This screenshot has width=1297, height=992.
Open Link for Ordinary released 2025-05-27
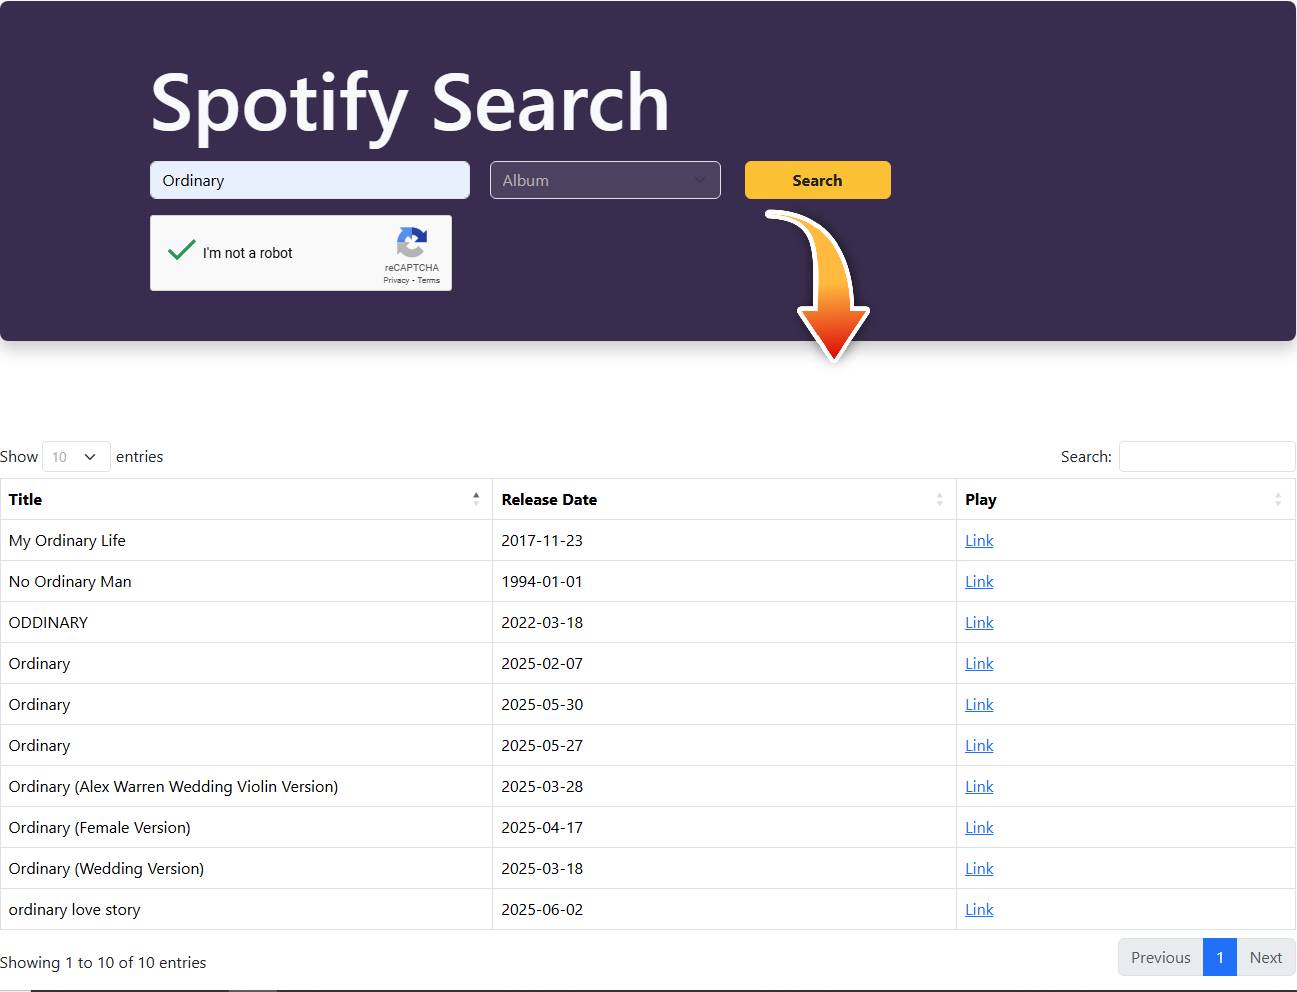pyautogui.click(x=979, y=745)
